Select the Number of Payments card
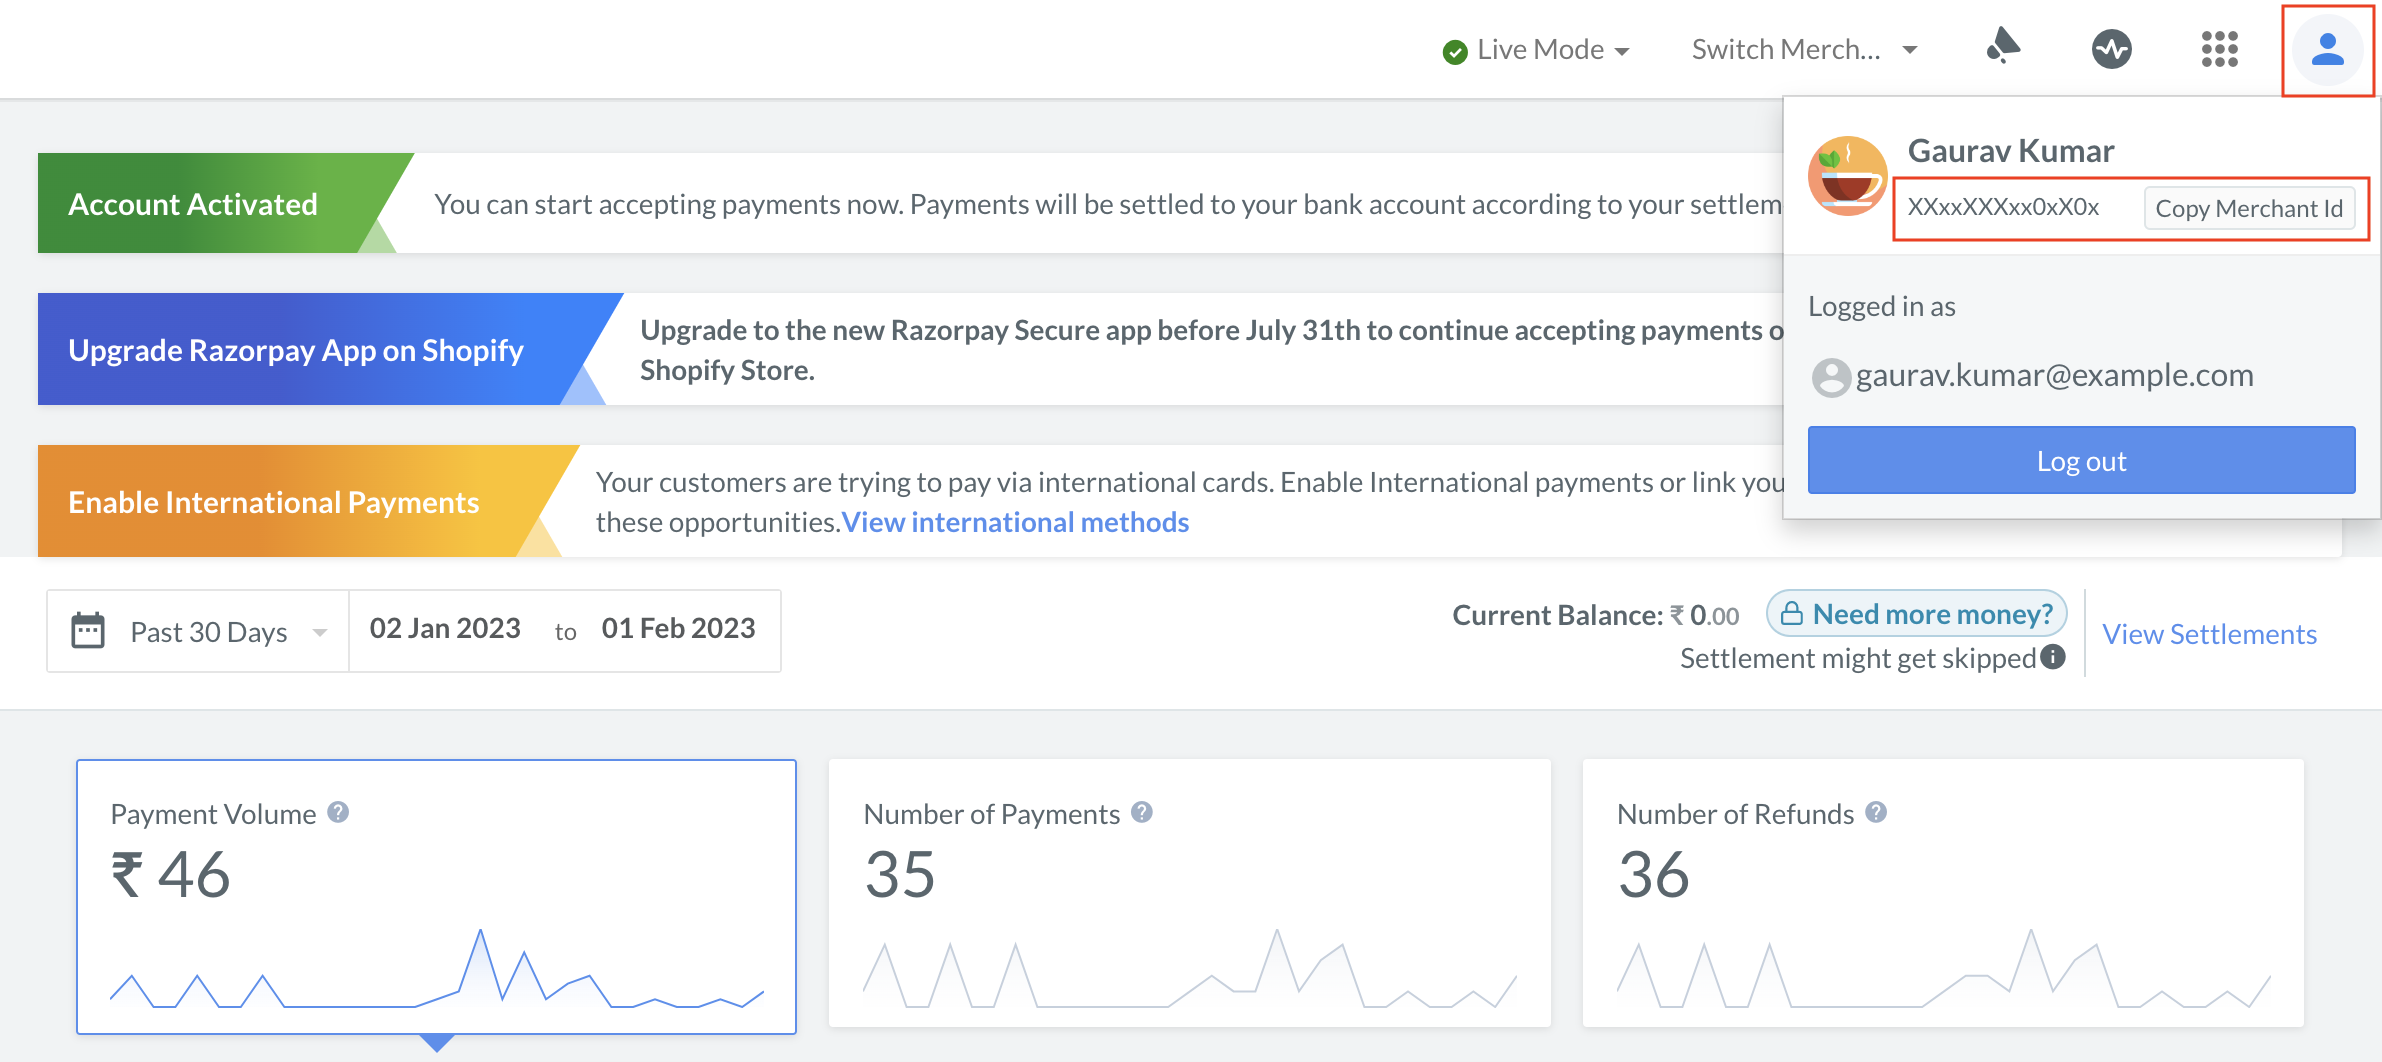The height and width of the screenshot is (1062, 2382). [1190, 893]
